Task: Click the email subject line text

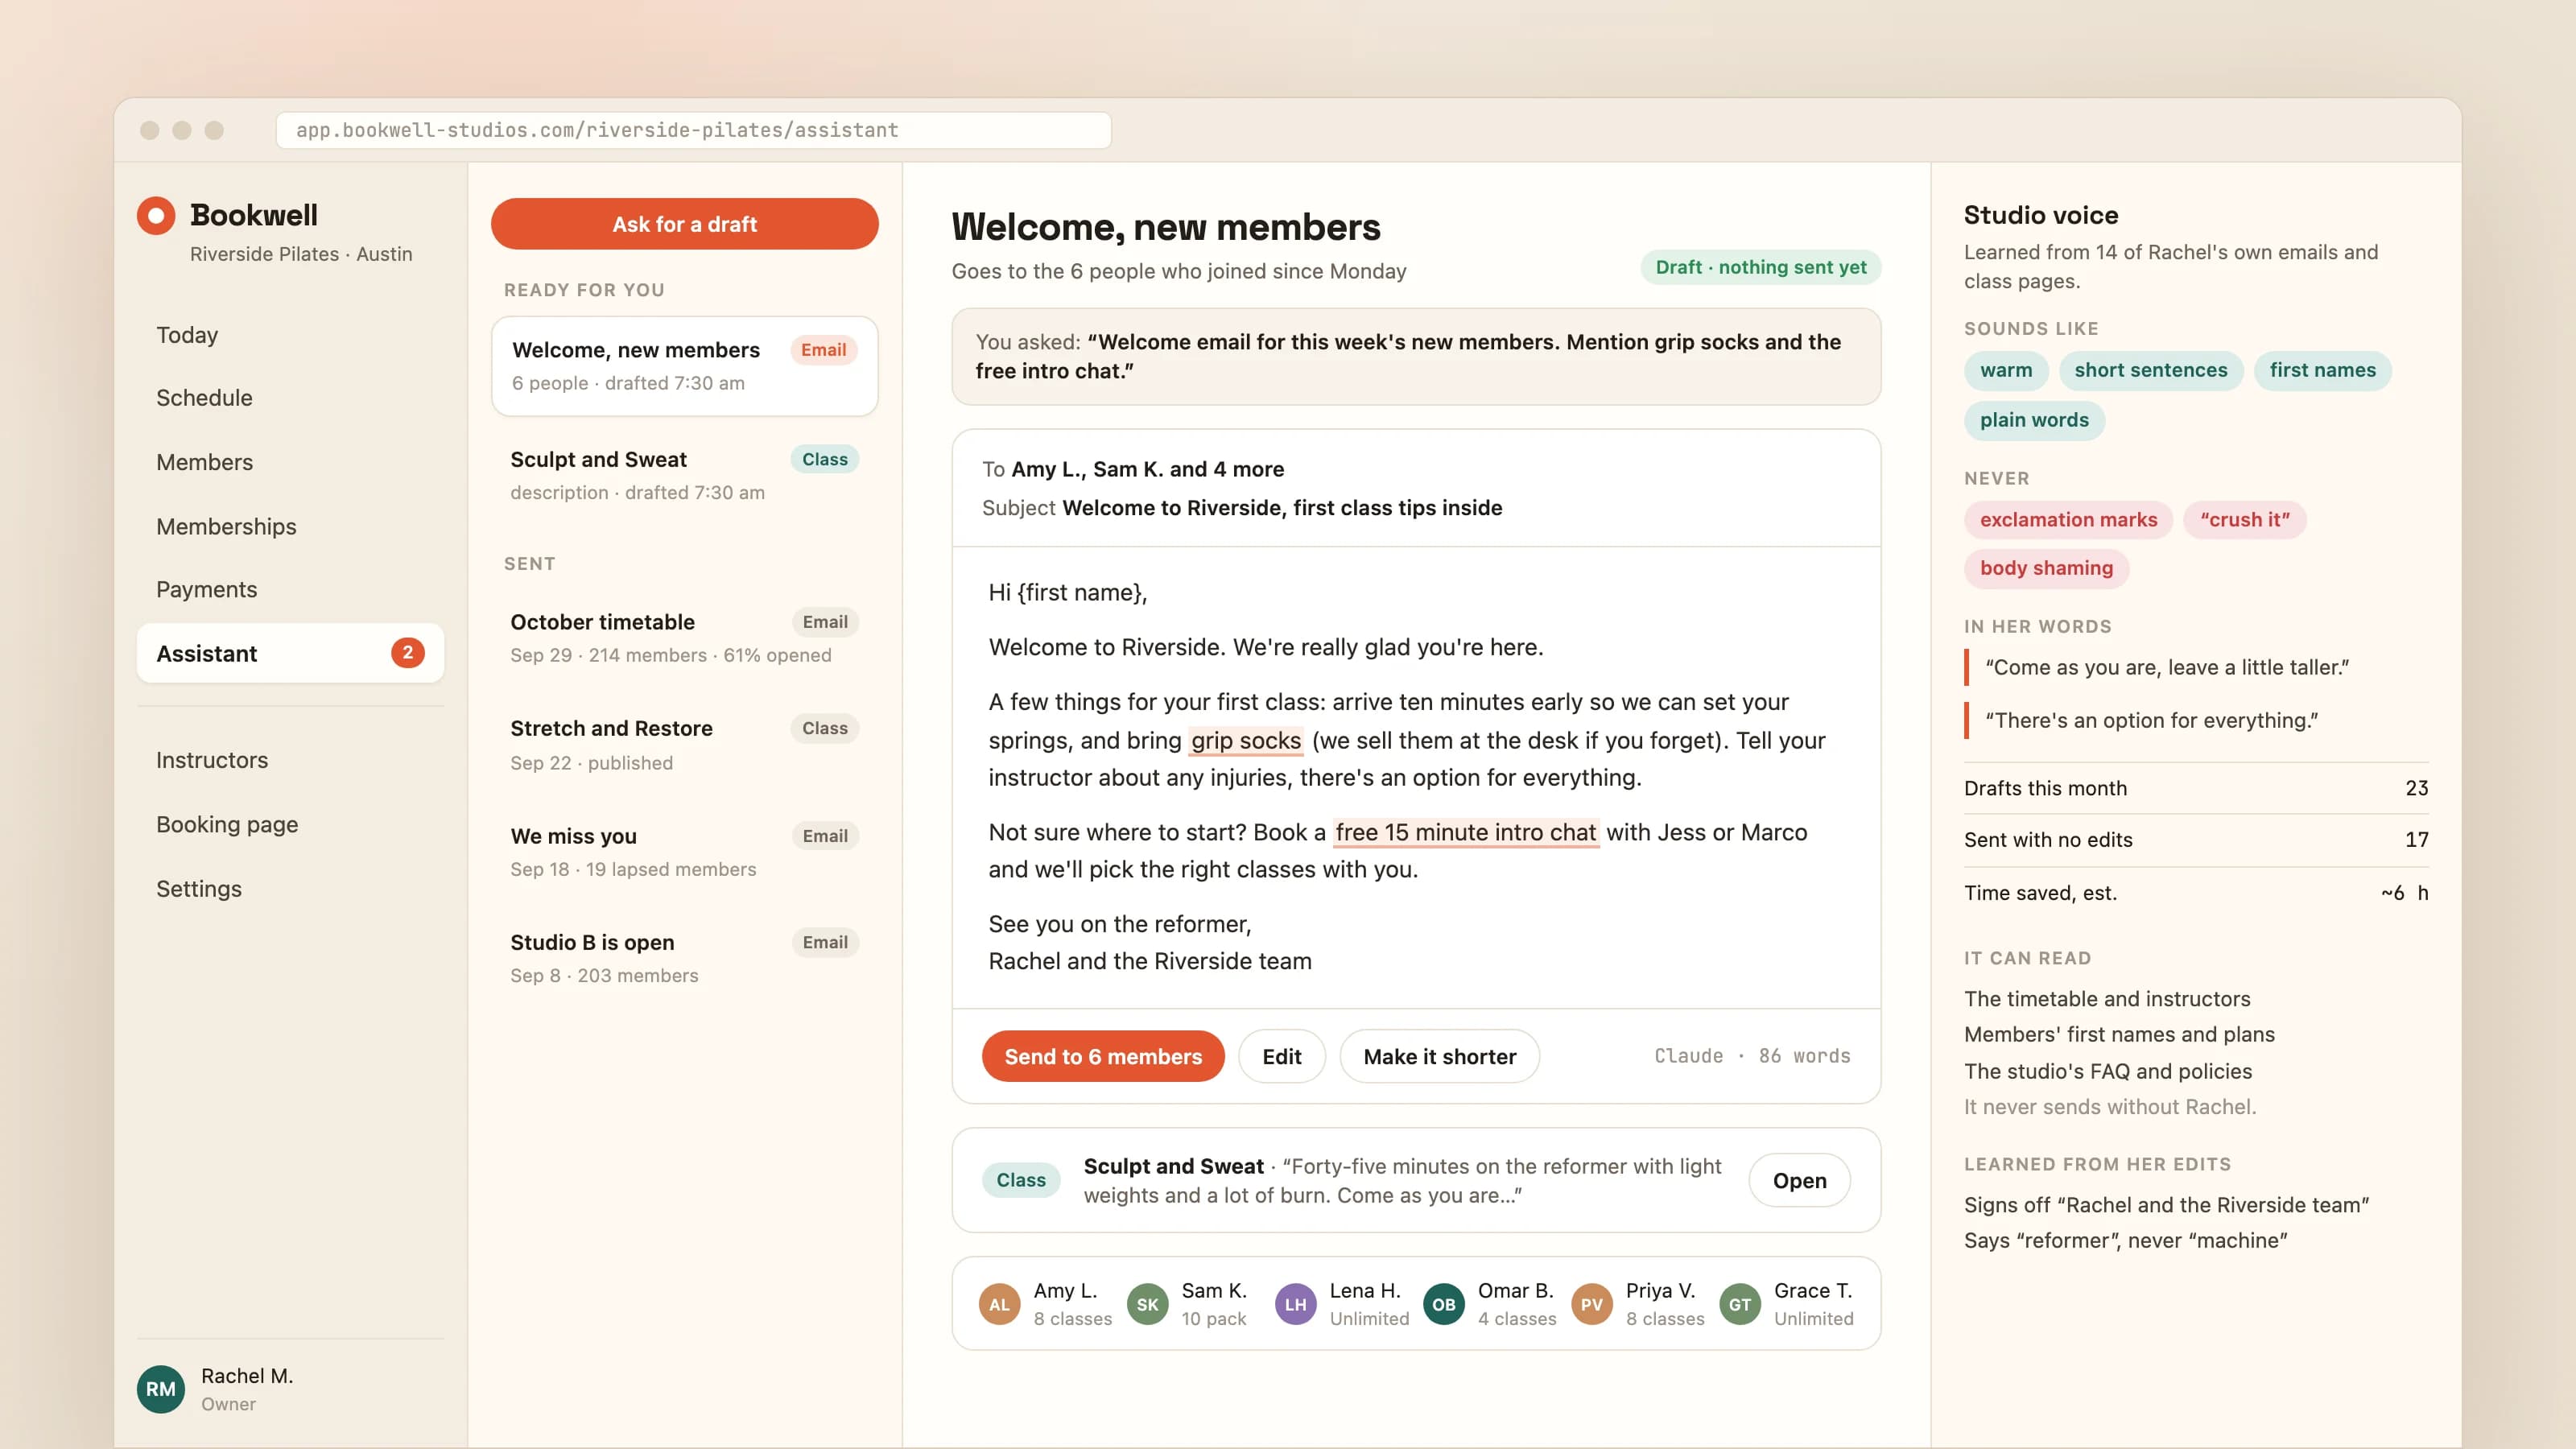Action: click(x=1282, y=508)
